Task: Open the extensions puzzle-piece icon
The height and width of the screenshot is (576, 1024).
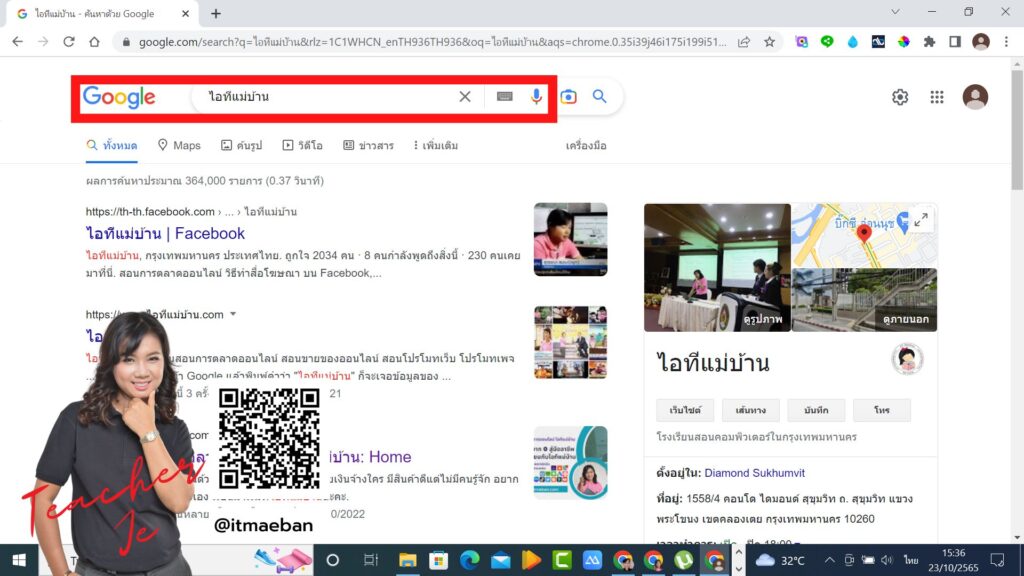Action: click(929, 40)
